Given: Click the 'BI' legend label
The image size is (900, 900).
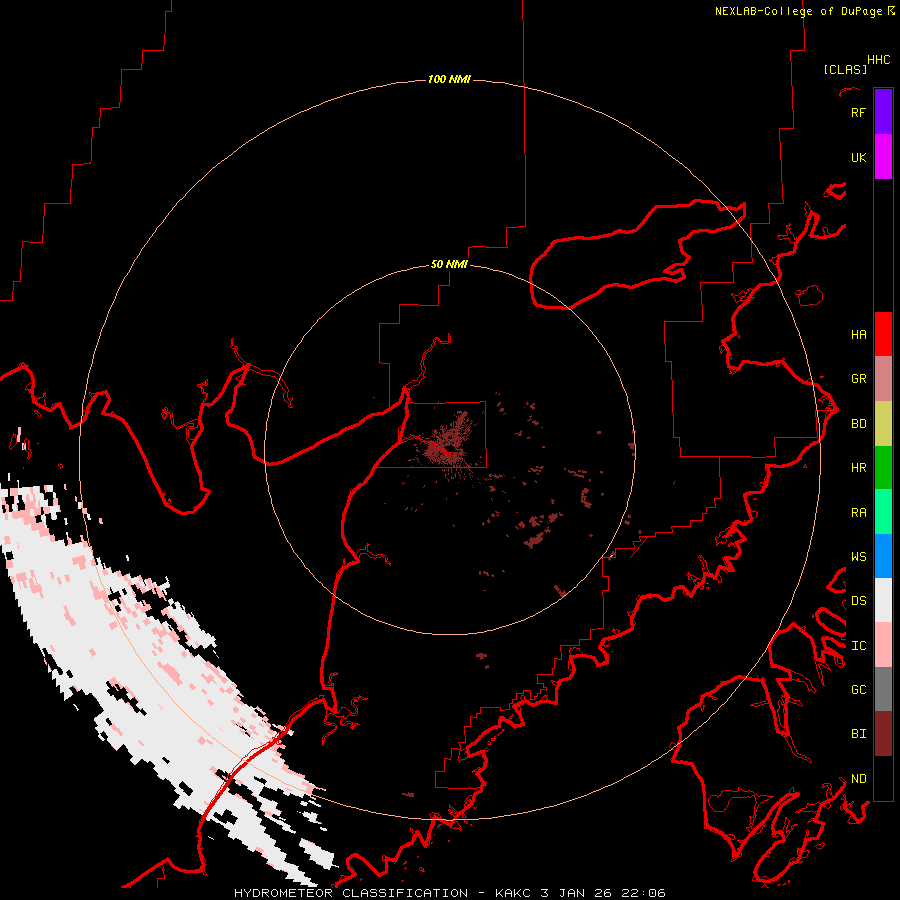Looking at the screenshot, I should 858,734.
